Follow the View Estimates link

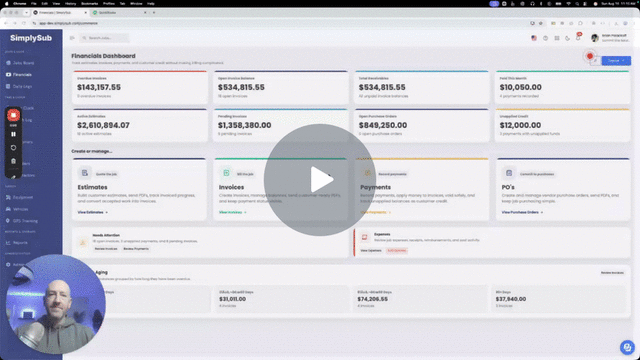pos(92,212)
